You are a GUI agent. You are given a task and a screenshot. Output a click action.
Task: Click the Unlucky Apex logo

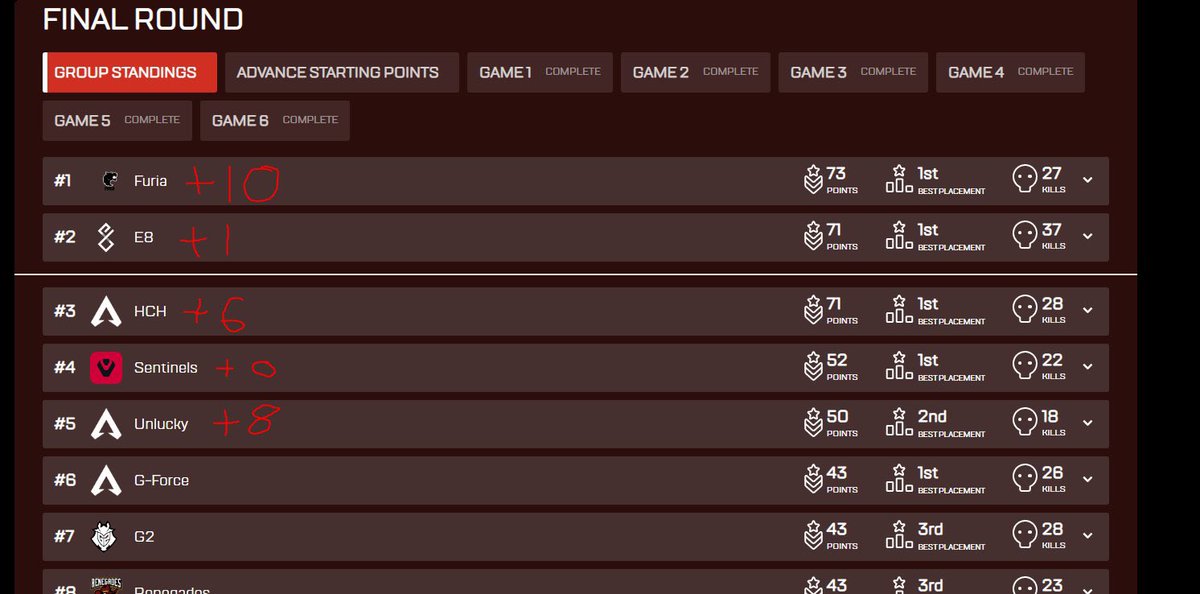point(107,424)
